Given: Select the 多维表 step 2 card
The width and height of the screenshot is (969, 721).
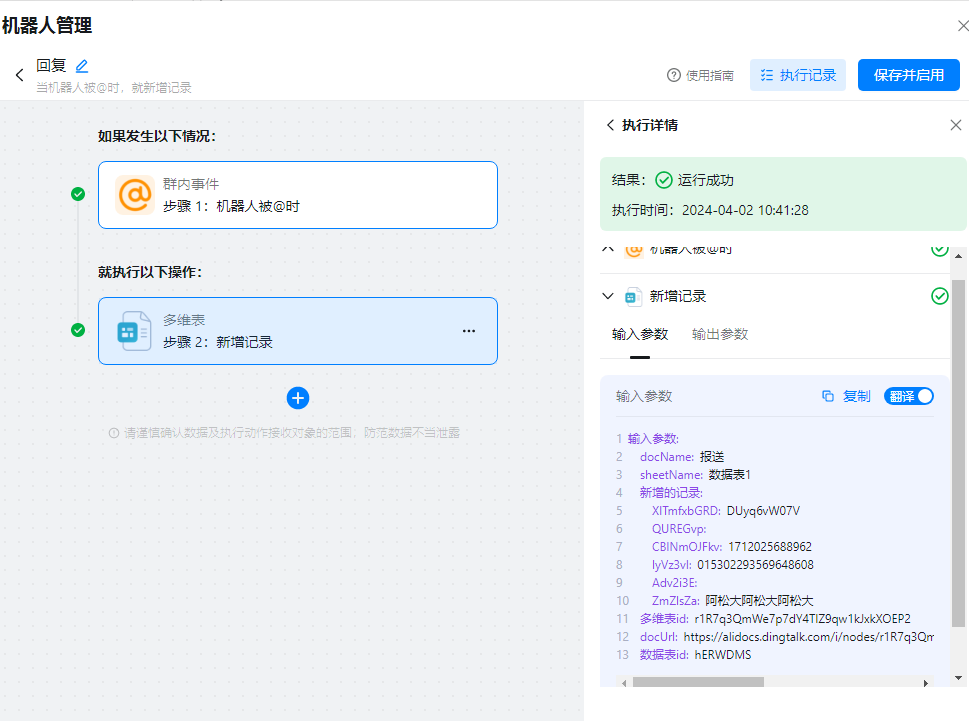Looking at the screenshot, I should [x=298, y=331].
